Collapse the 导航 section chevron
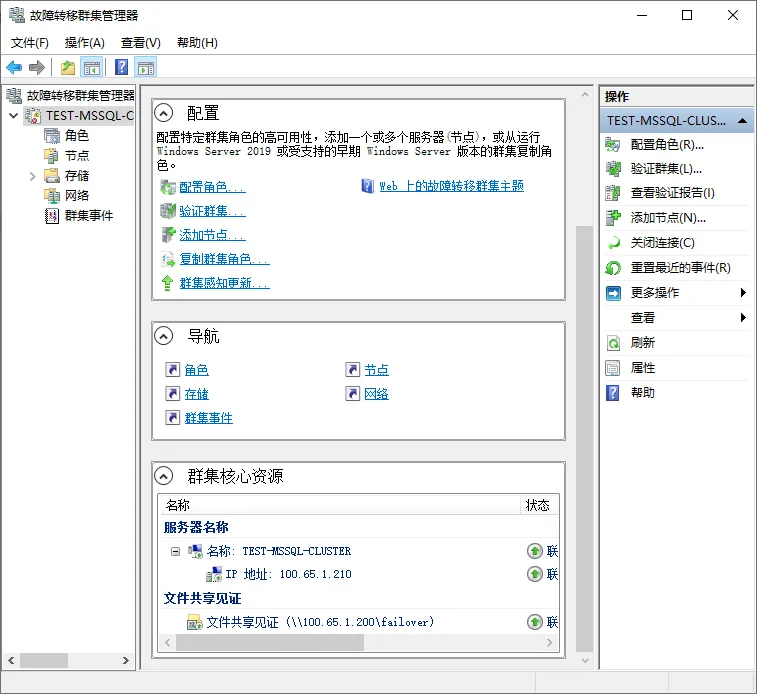Screen dimensions: 757x694 pos(164,336)
